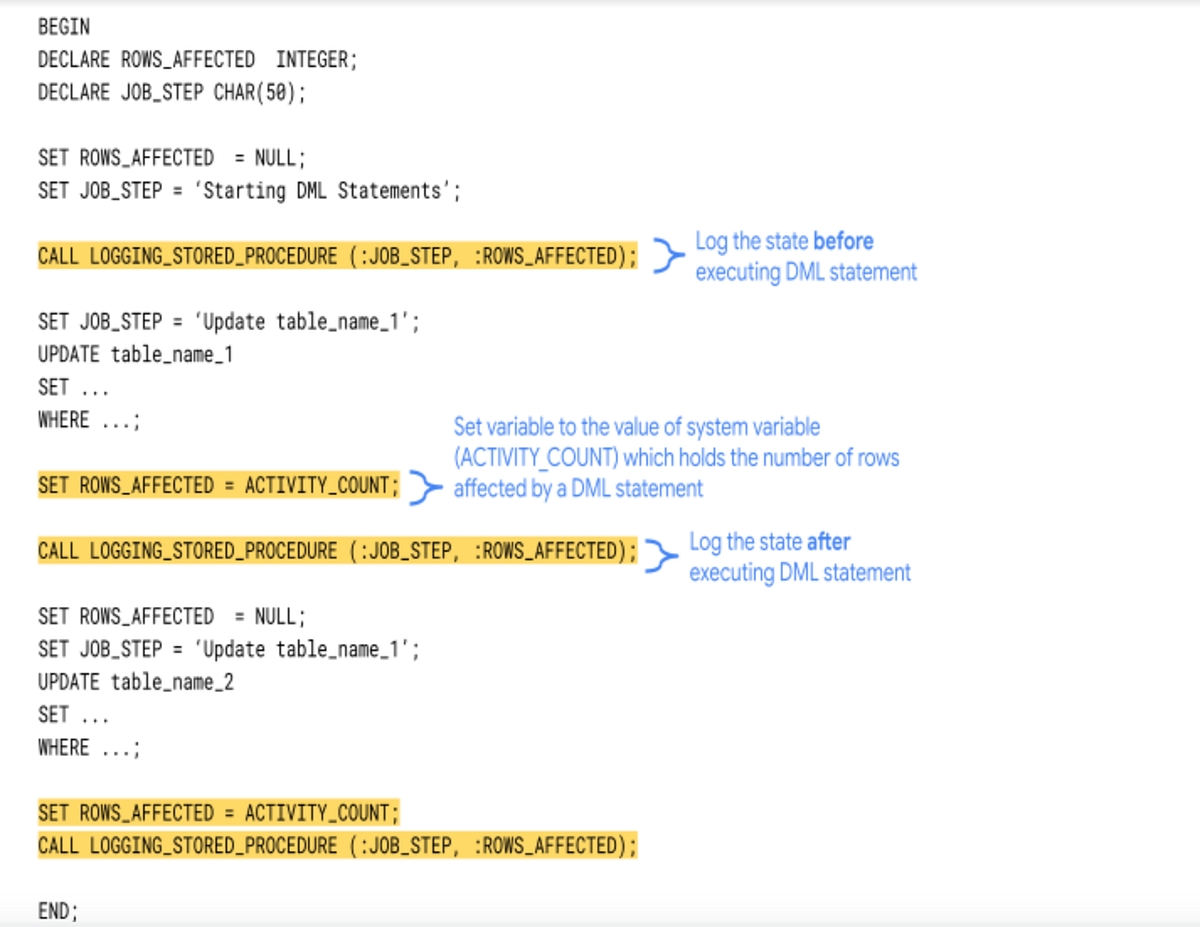The image size is (1200, 927).
Task: Click the BEGIN keyword at the top
Action: coord(63,27)
